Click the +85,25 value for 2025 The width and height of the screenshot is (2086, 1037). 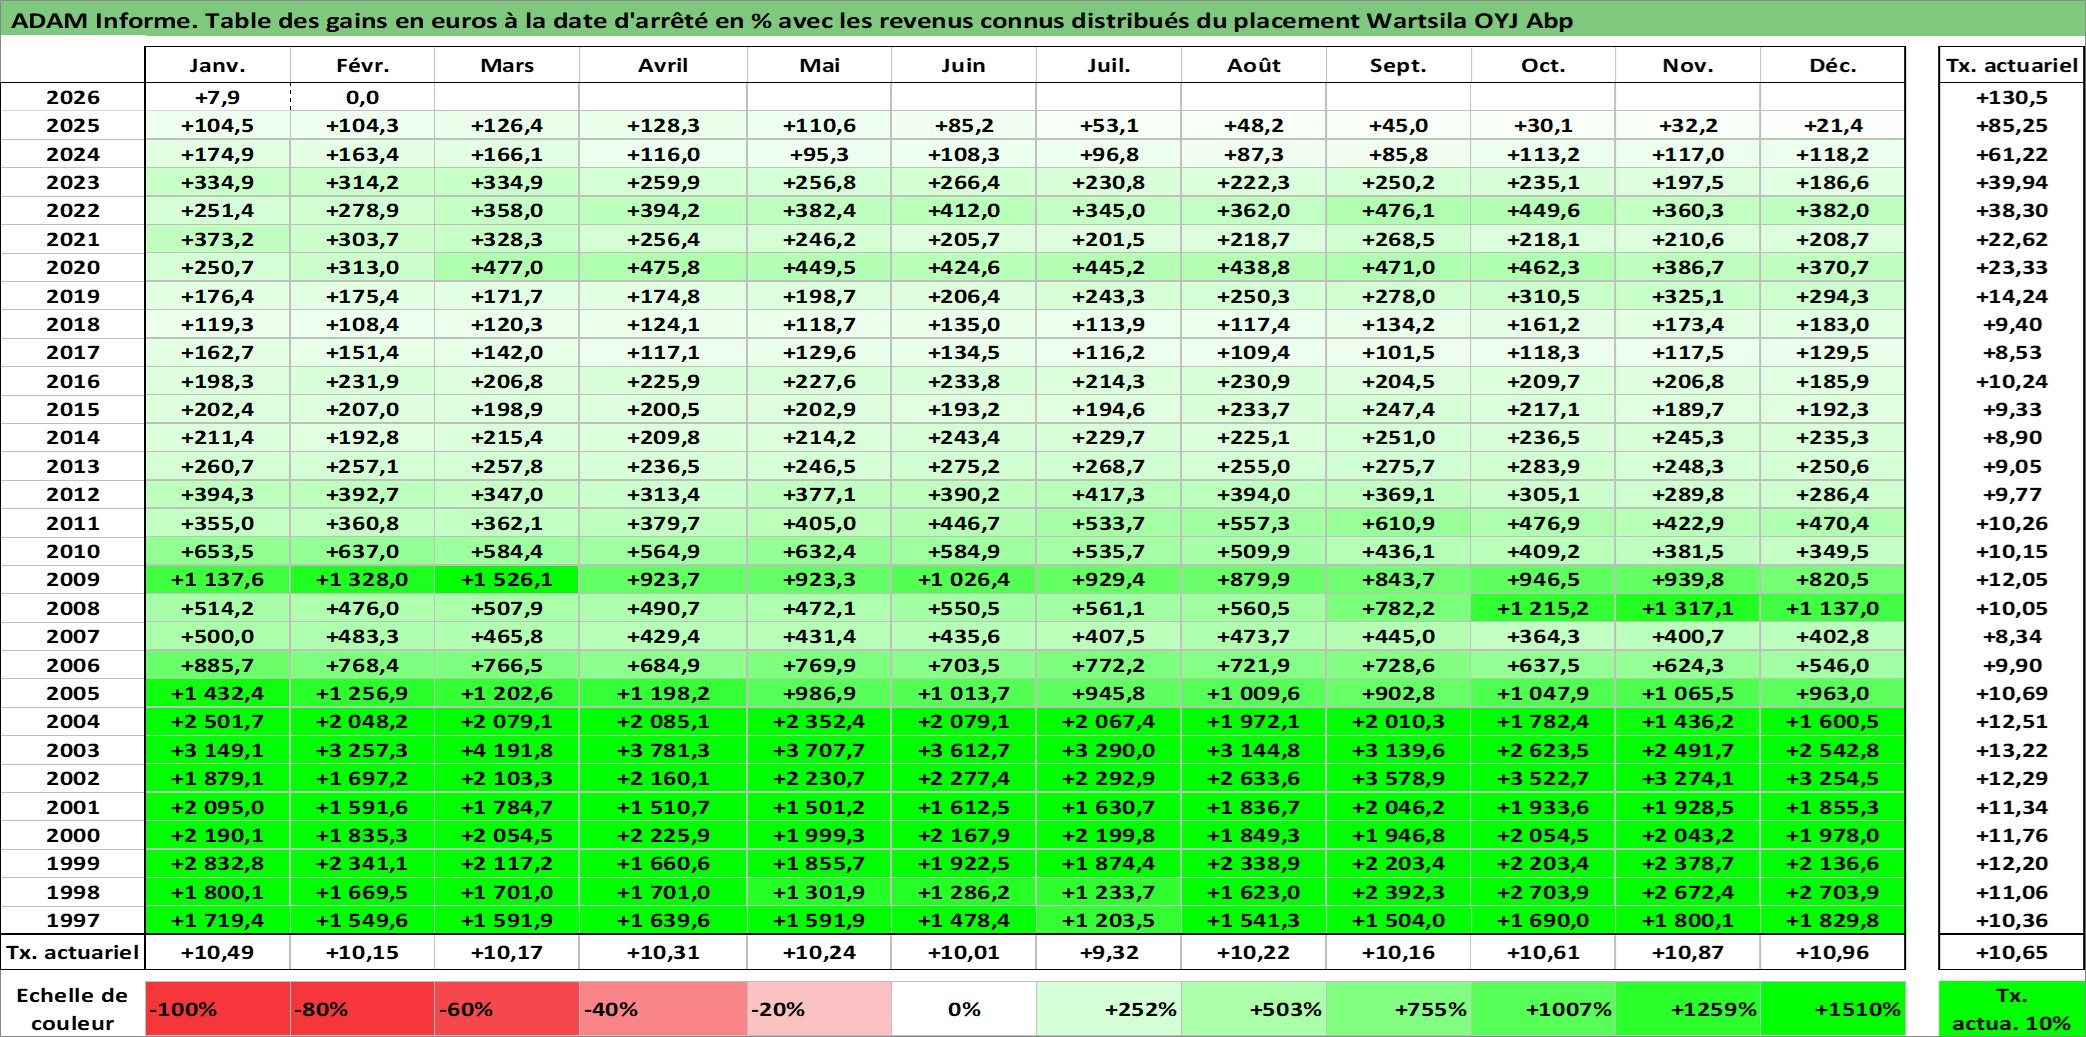click(x=2012, y=125)
